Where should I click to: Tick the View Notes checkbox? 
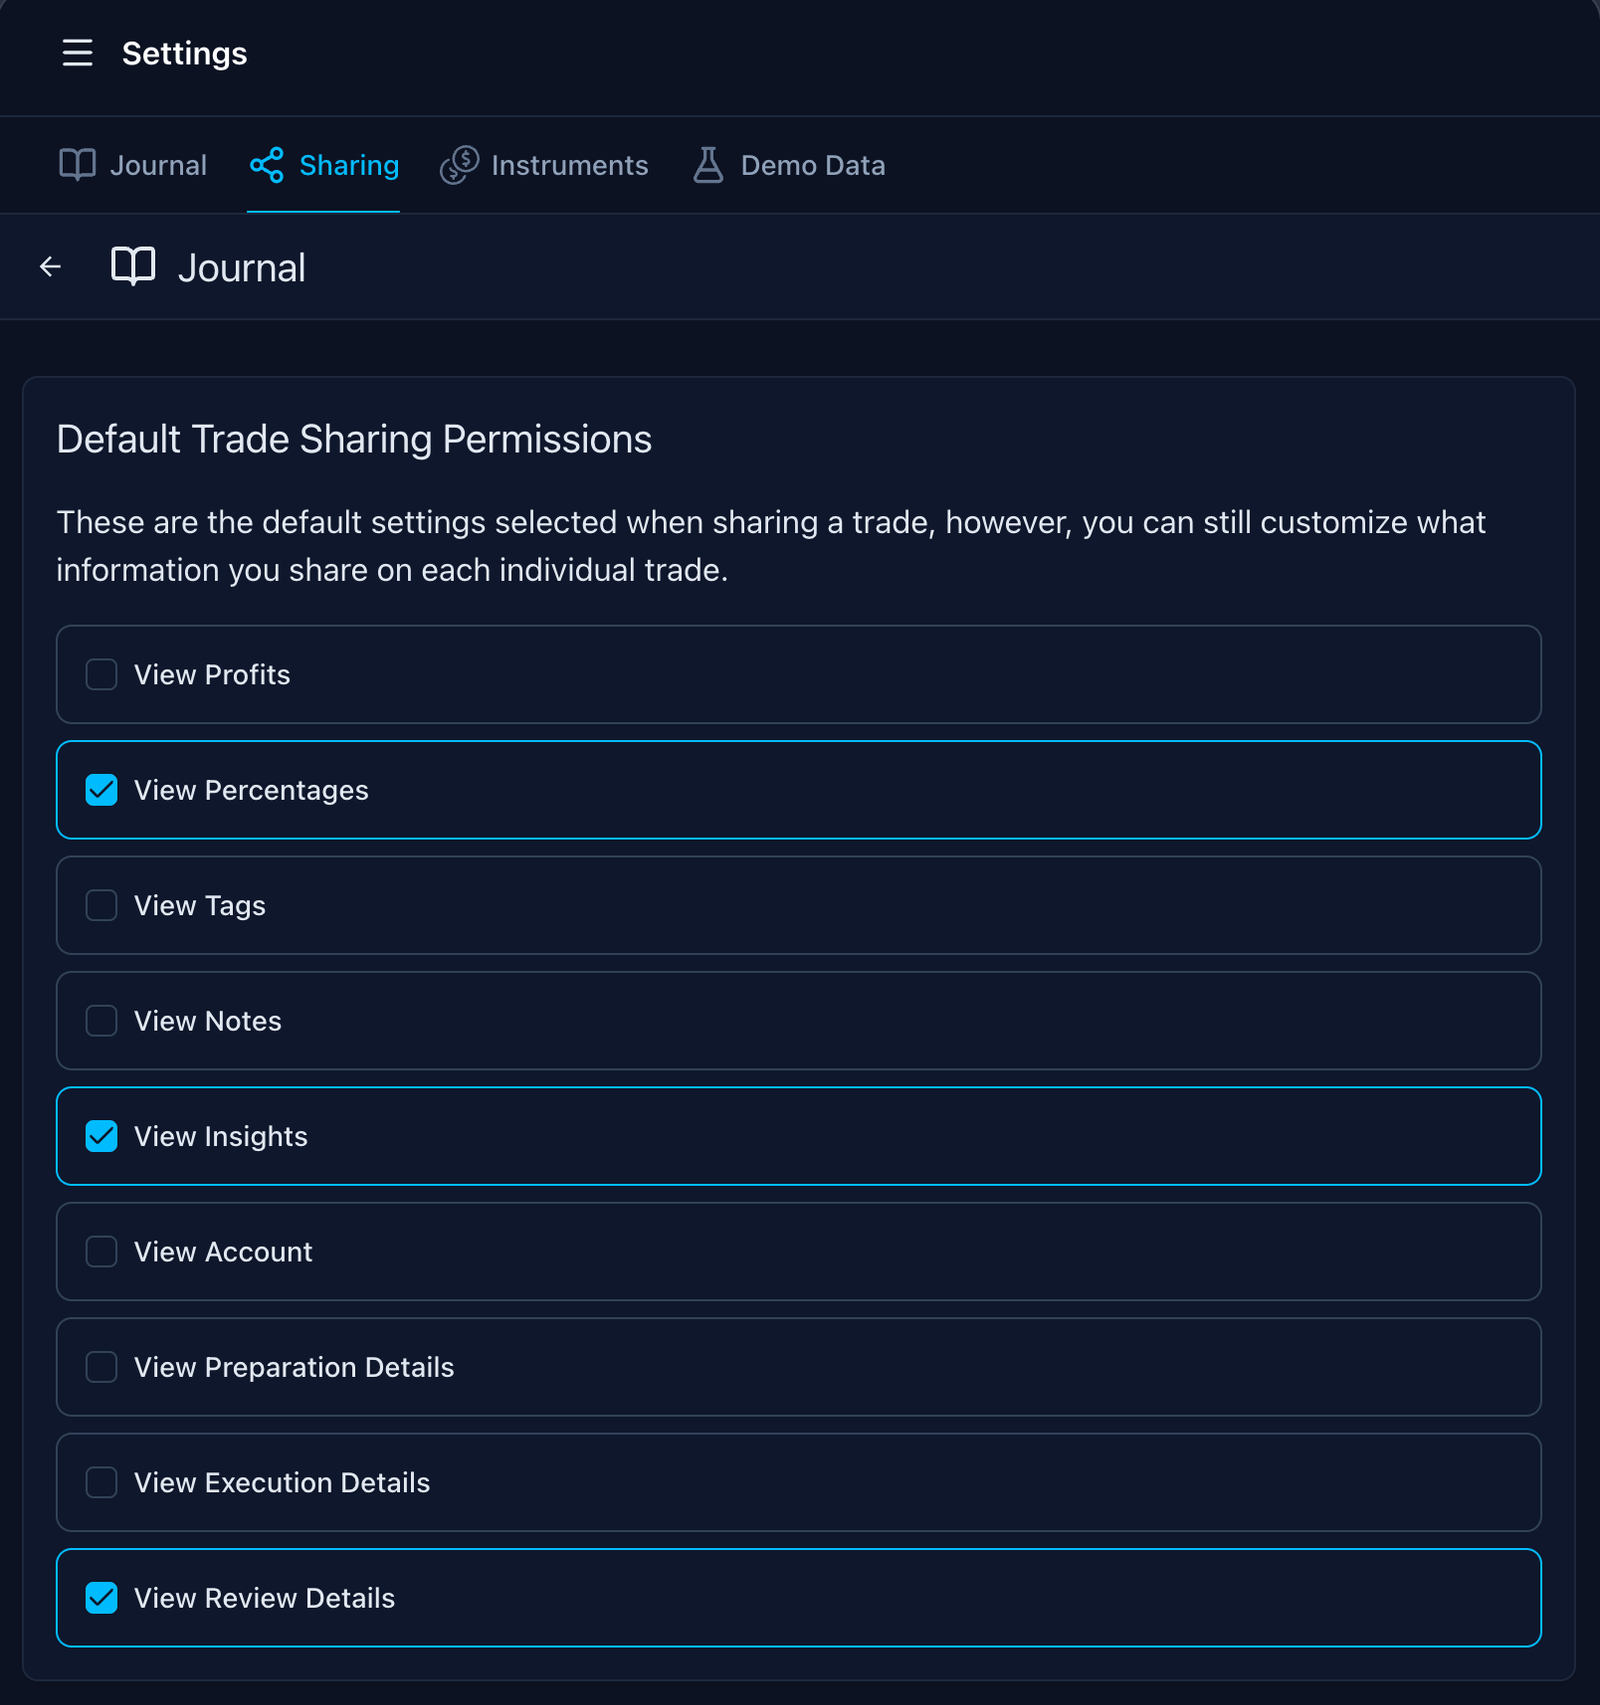[x=102, y=1021]
